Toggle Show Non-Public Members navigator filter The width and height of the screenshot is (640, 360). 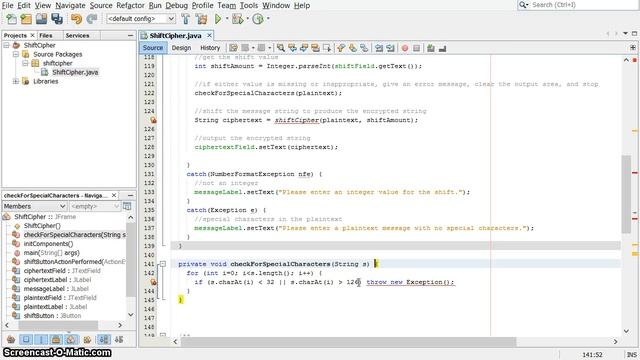point(56,340)
